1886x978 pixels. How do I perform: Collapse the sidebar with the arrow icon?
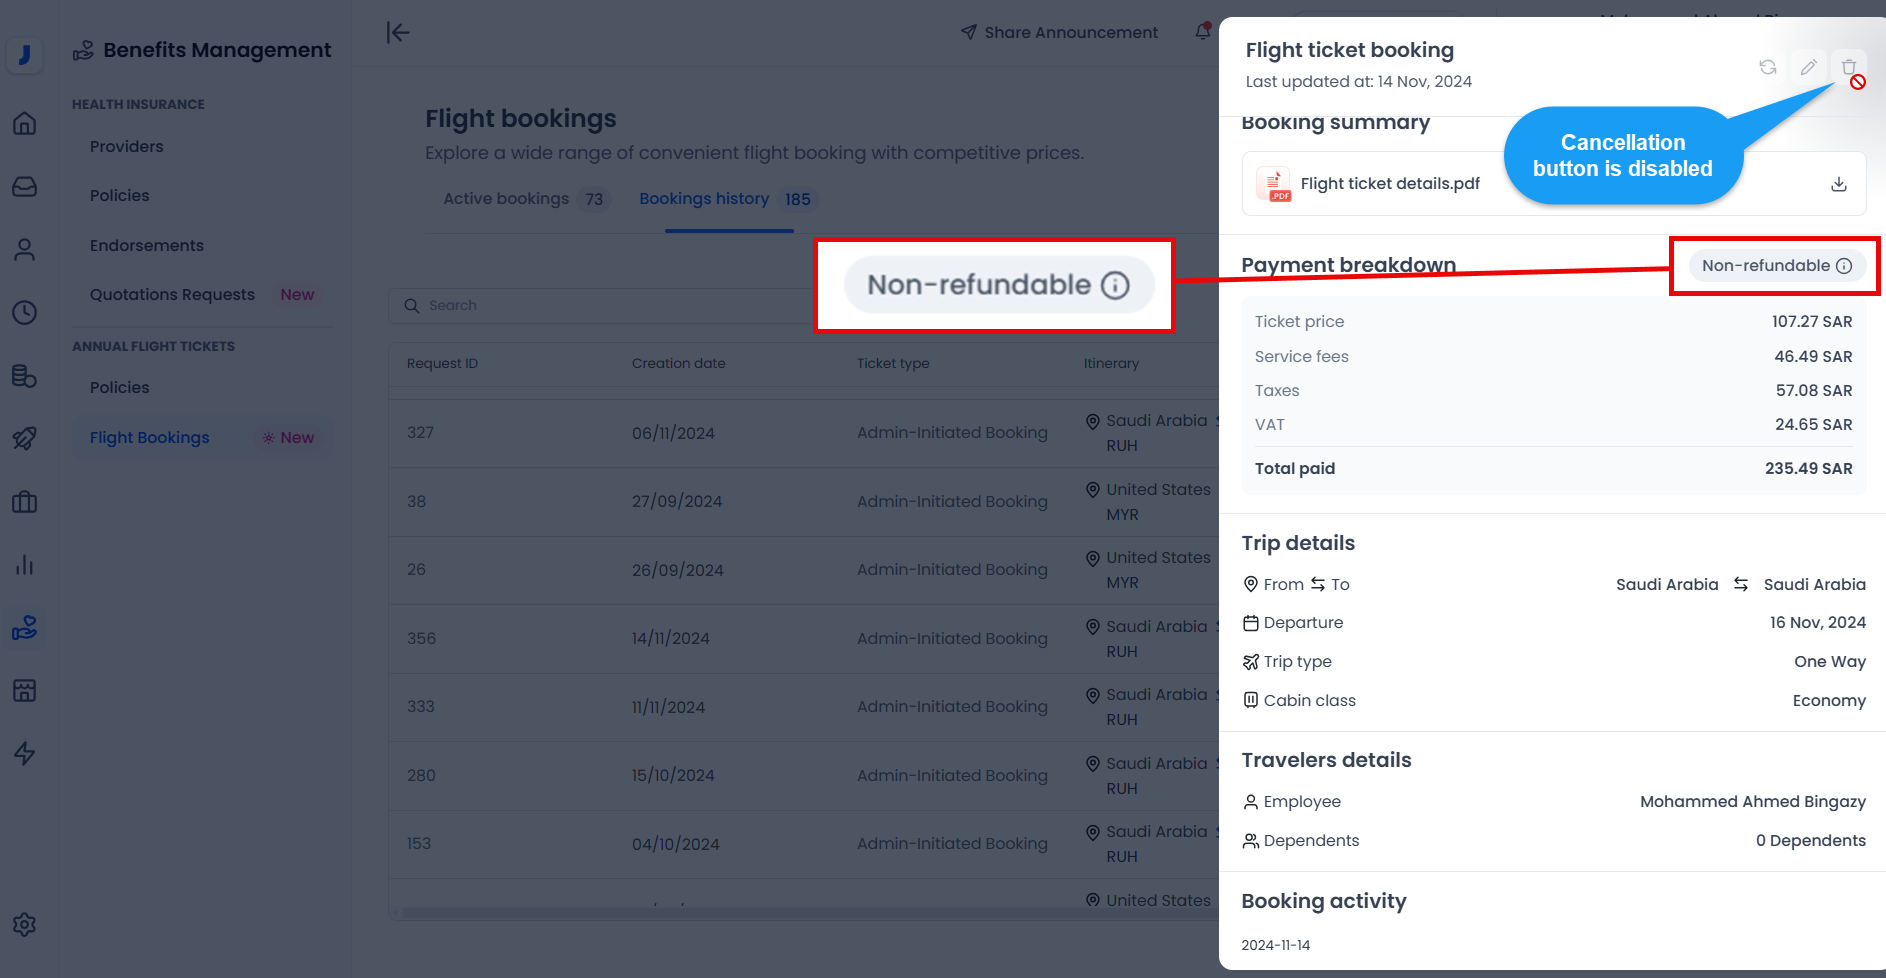(398, 33)
